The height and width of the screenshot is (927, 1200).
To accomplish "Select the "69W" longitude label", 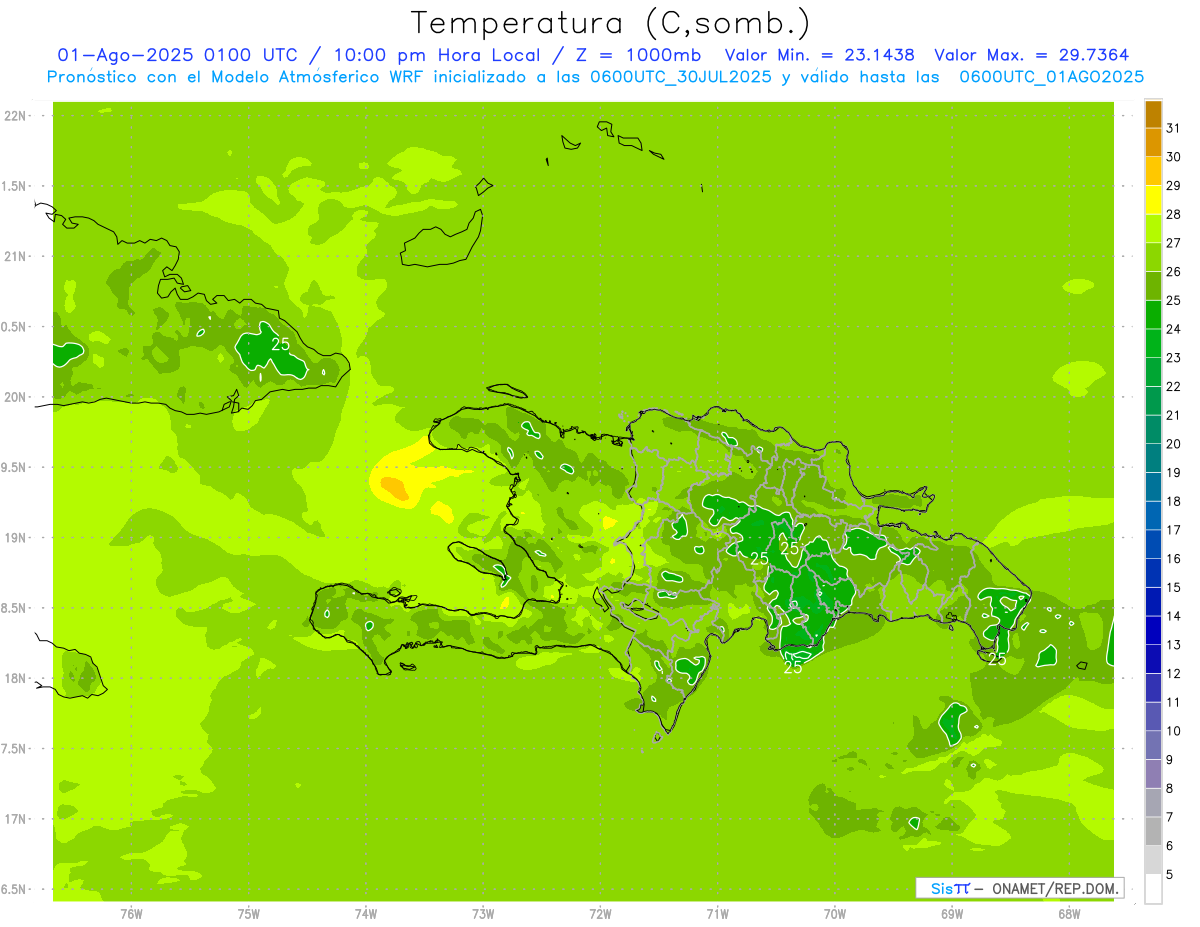I will pyautogui.click(x=952, y=914).
